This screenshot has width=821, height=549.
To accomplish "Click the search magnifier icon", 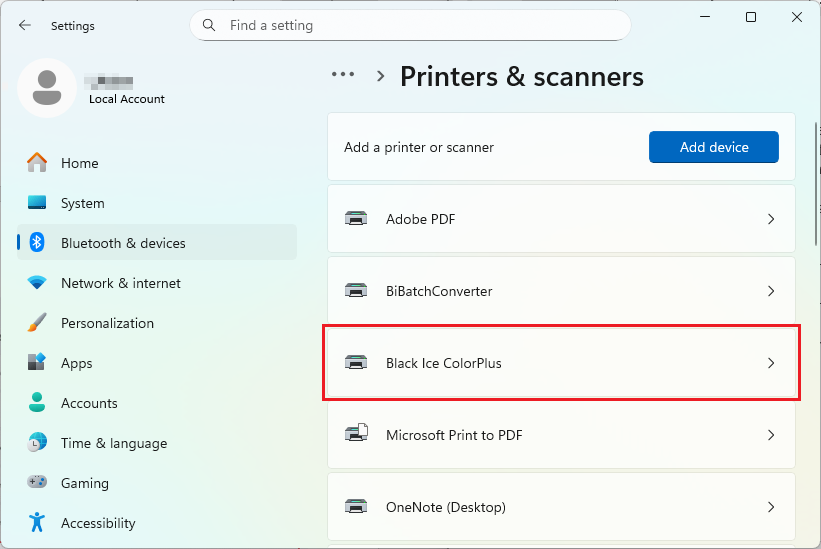I will coord(209,25).
